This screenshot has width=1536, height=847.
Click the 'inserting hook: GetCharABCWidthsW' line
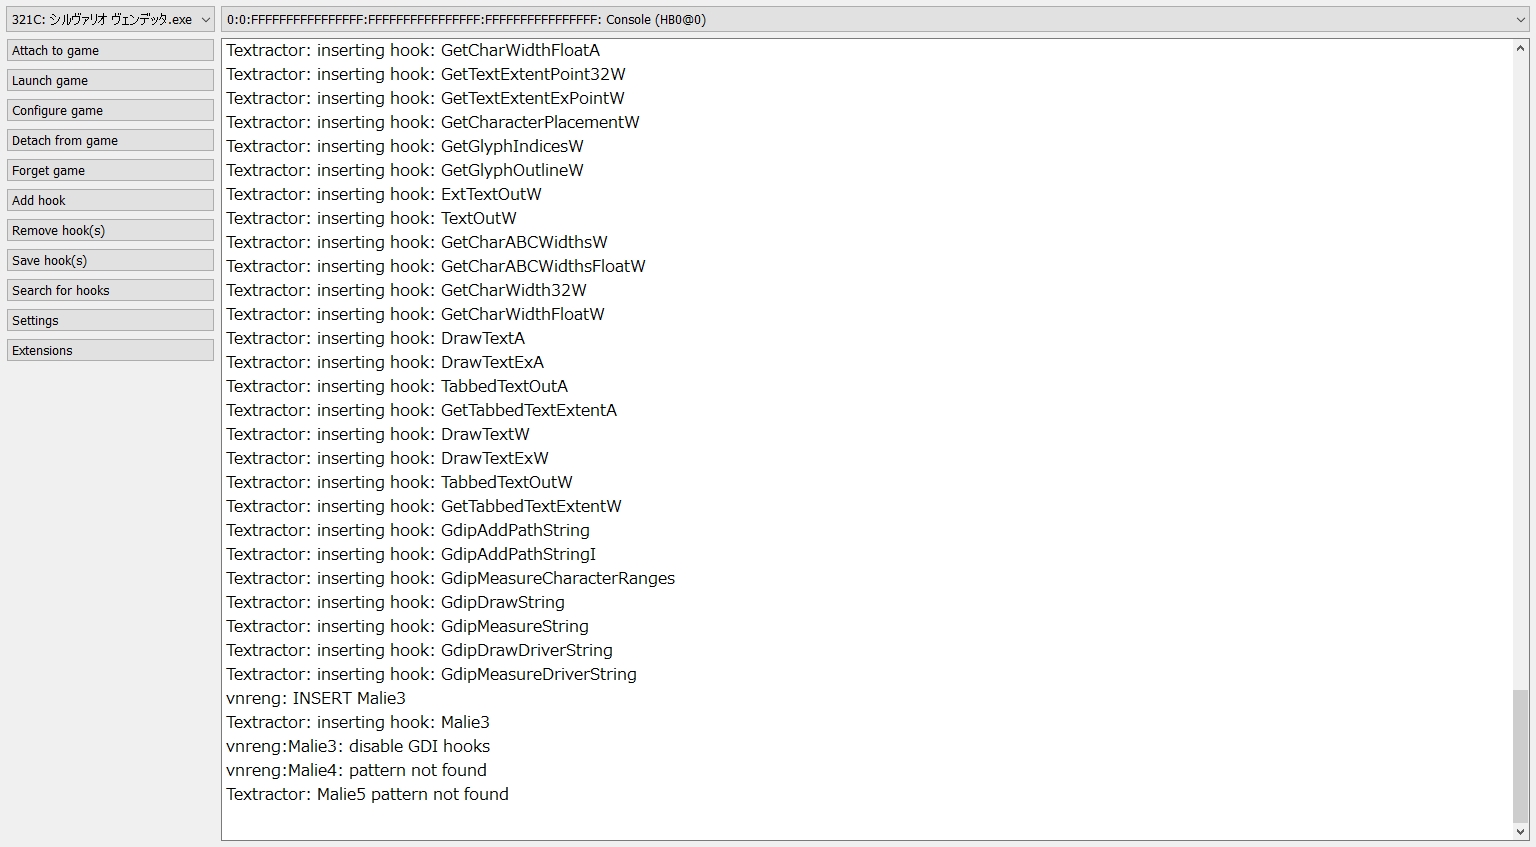pos(417,242)
